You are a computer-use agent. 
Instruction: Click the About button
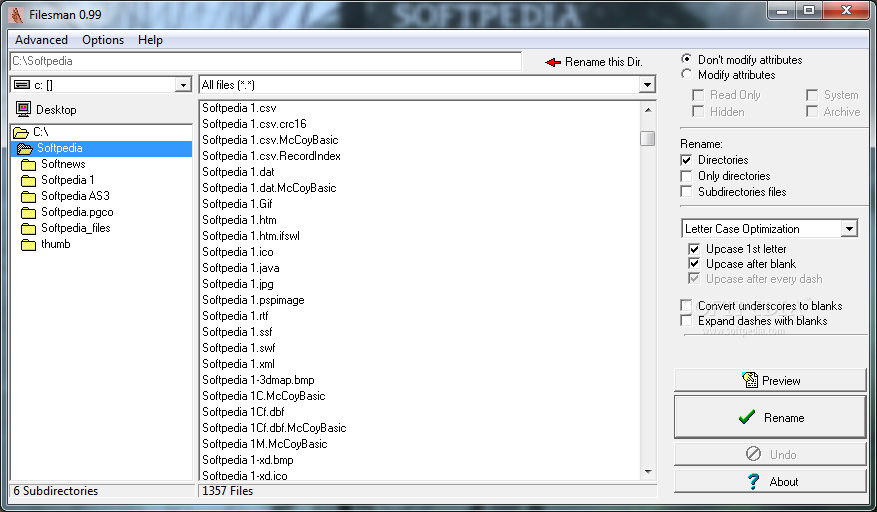(770, 482)
